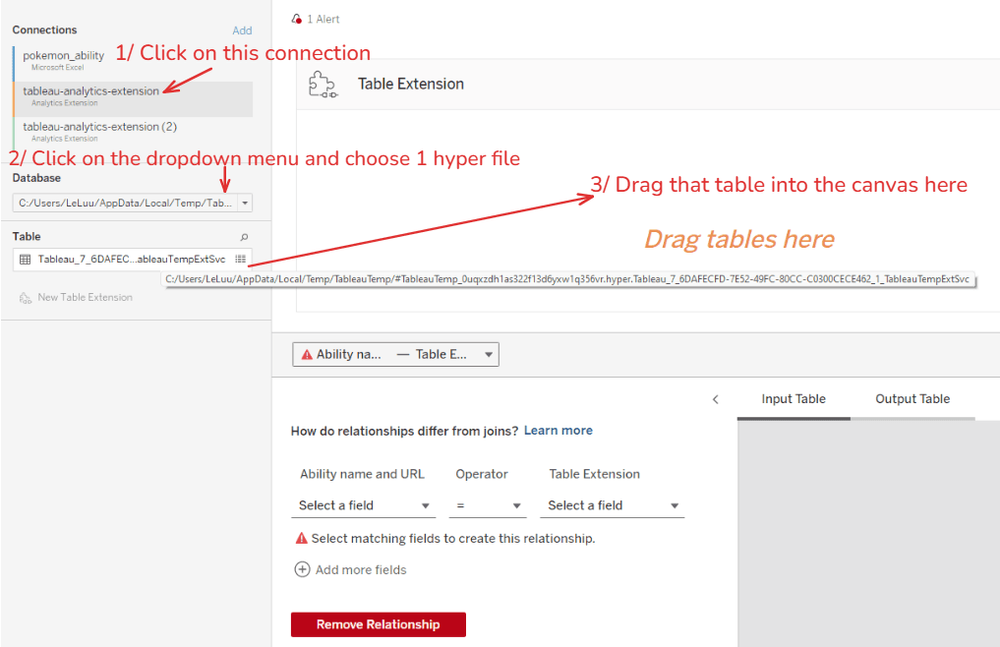The height and width of the screenshot is (647, 1000).
Task: Click the table icon before Tableau_7_6DAFEC
Action: pyautogui.click(x=25, y=259)
